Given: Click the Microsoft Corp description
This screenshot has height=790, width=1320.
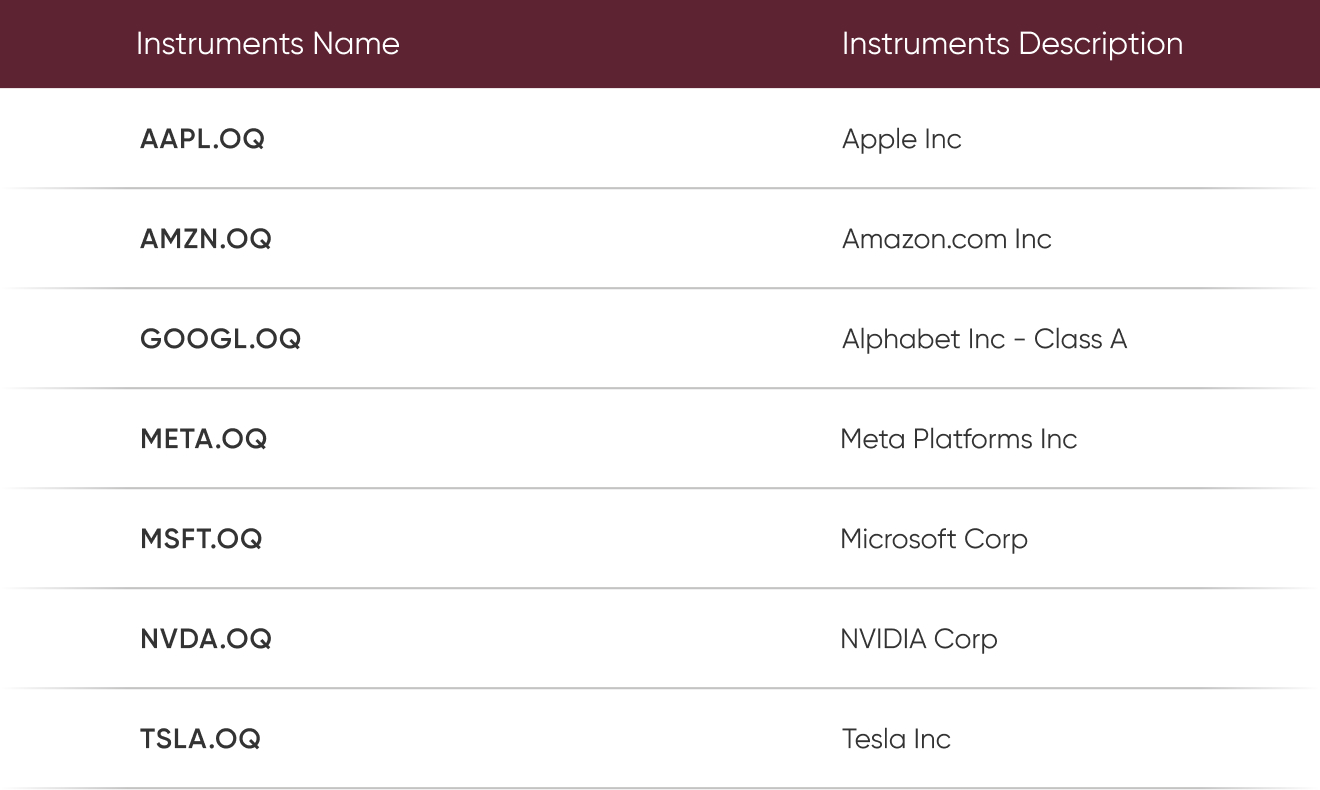Looking at the screenshot, I should coord(933,540).
